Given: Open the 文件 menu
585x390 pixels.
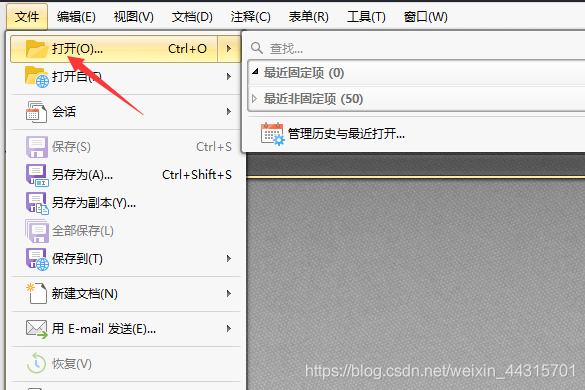Looking at the screenshot, I should tap(27, 17).
